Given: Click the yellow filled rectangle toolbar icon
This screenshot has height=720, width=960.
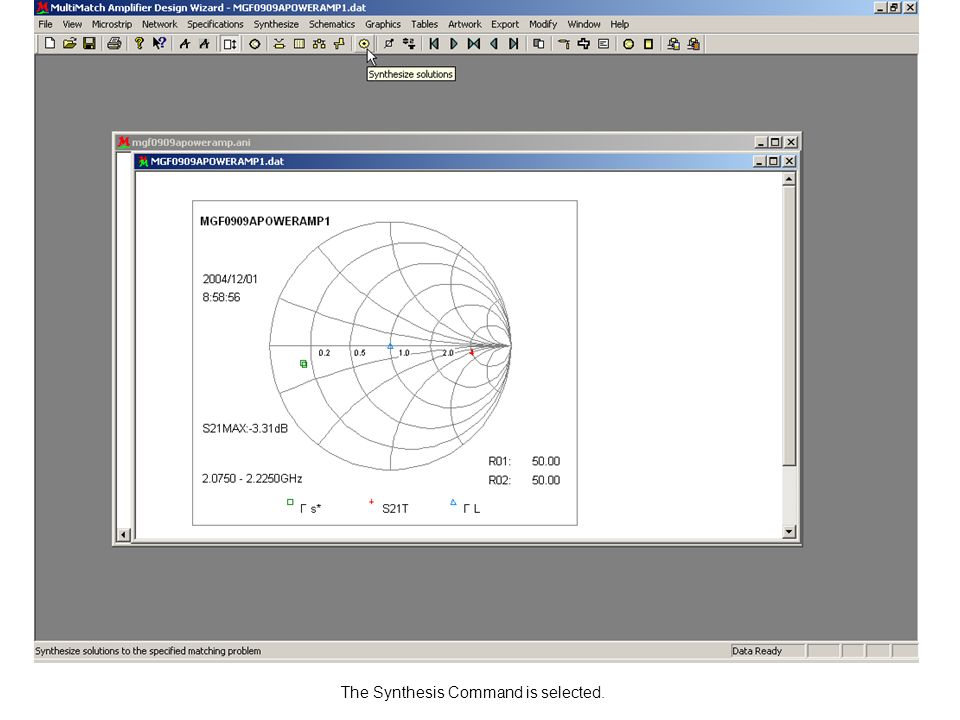Looking at the screenshot, I should click(648, 44).
